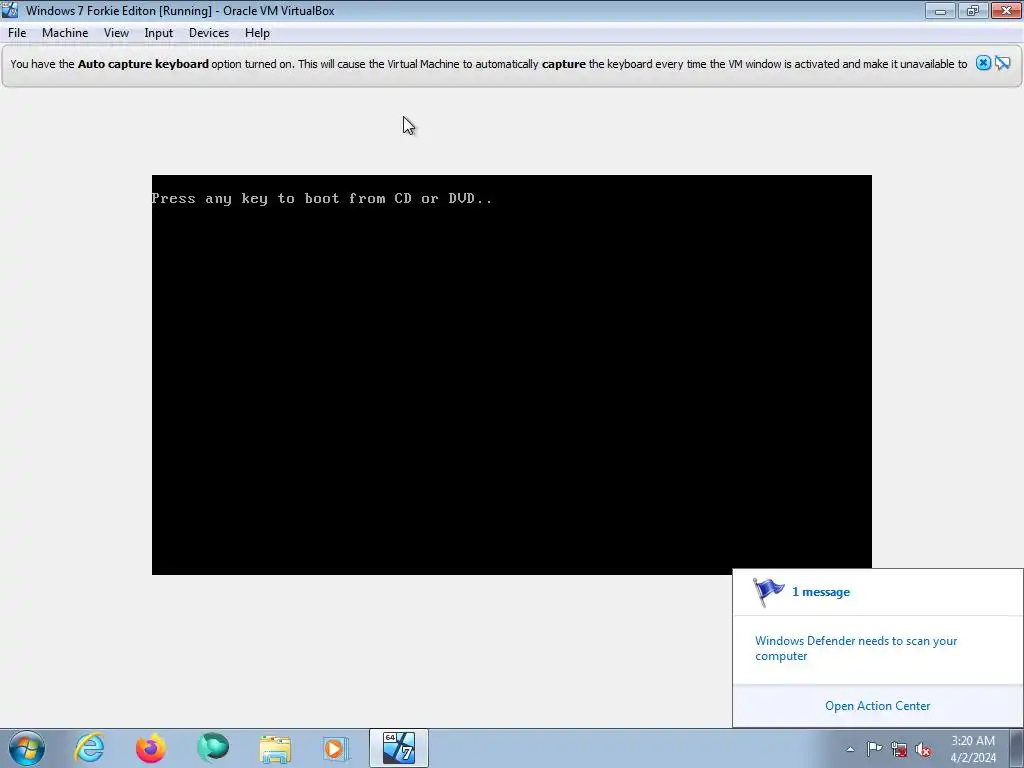The width and height of the screenshot is (1024, 768).
Task: Suppress the notification with the crossed-out message icon
Action: coord(1003,63)
